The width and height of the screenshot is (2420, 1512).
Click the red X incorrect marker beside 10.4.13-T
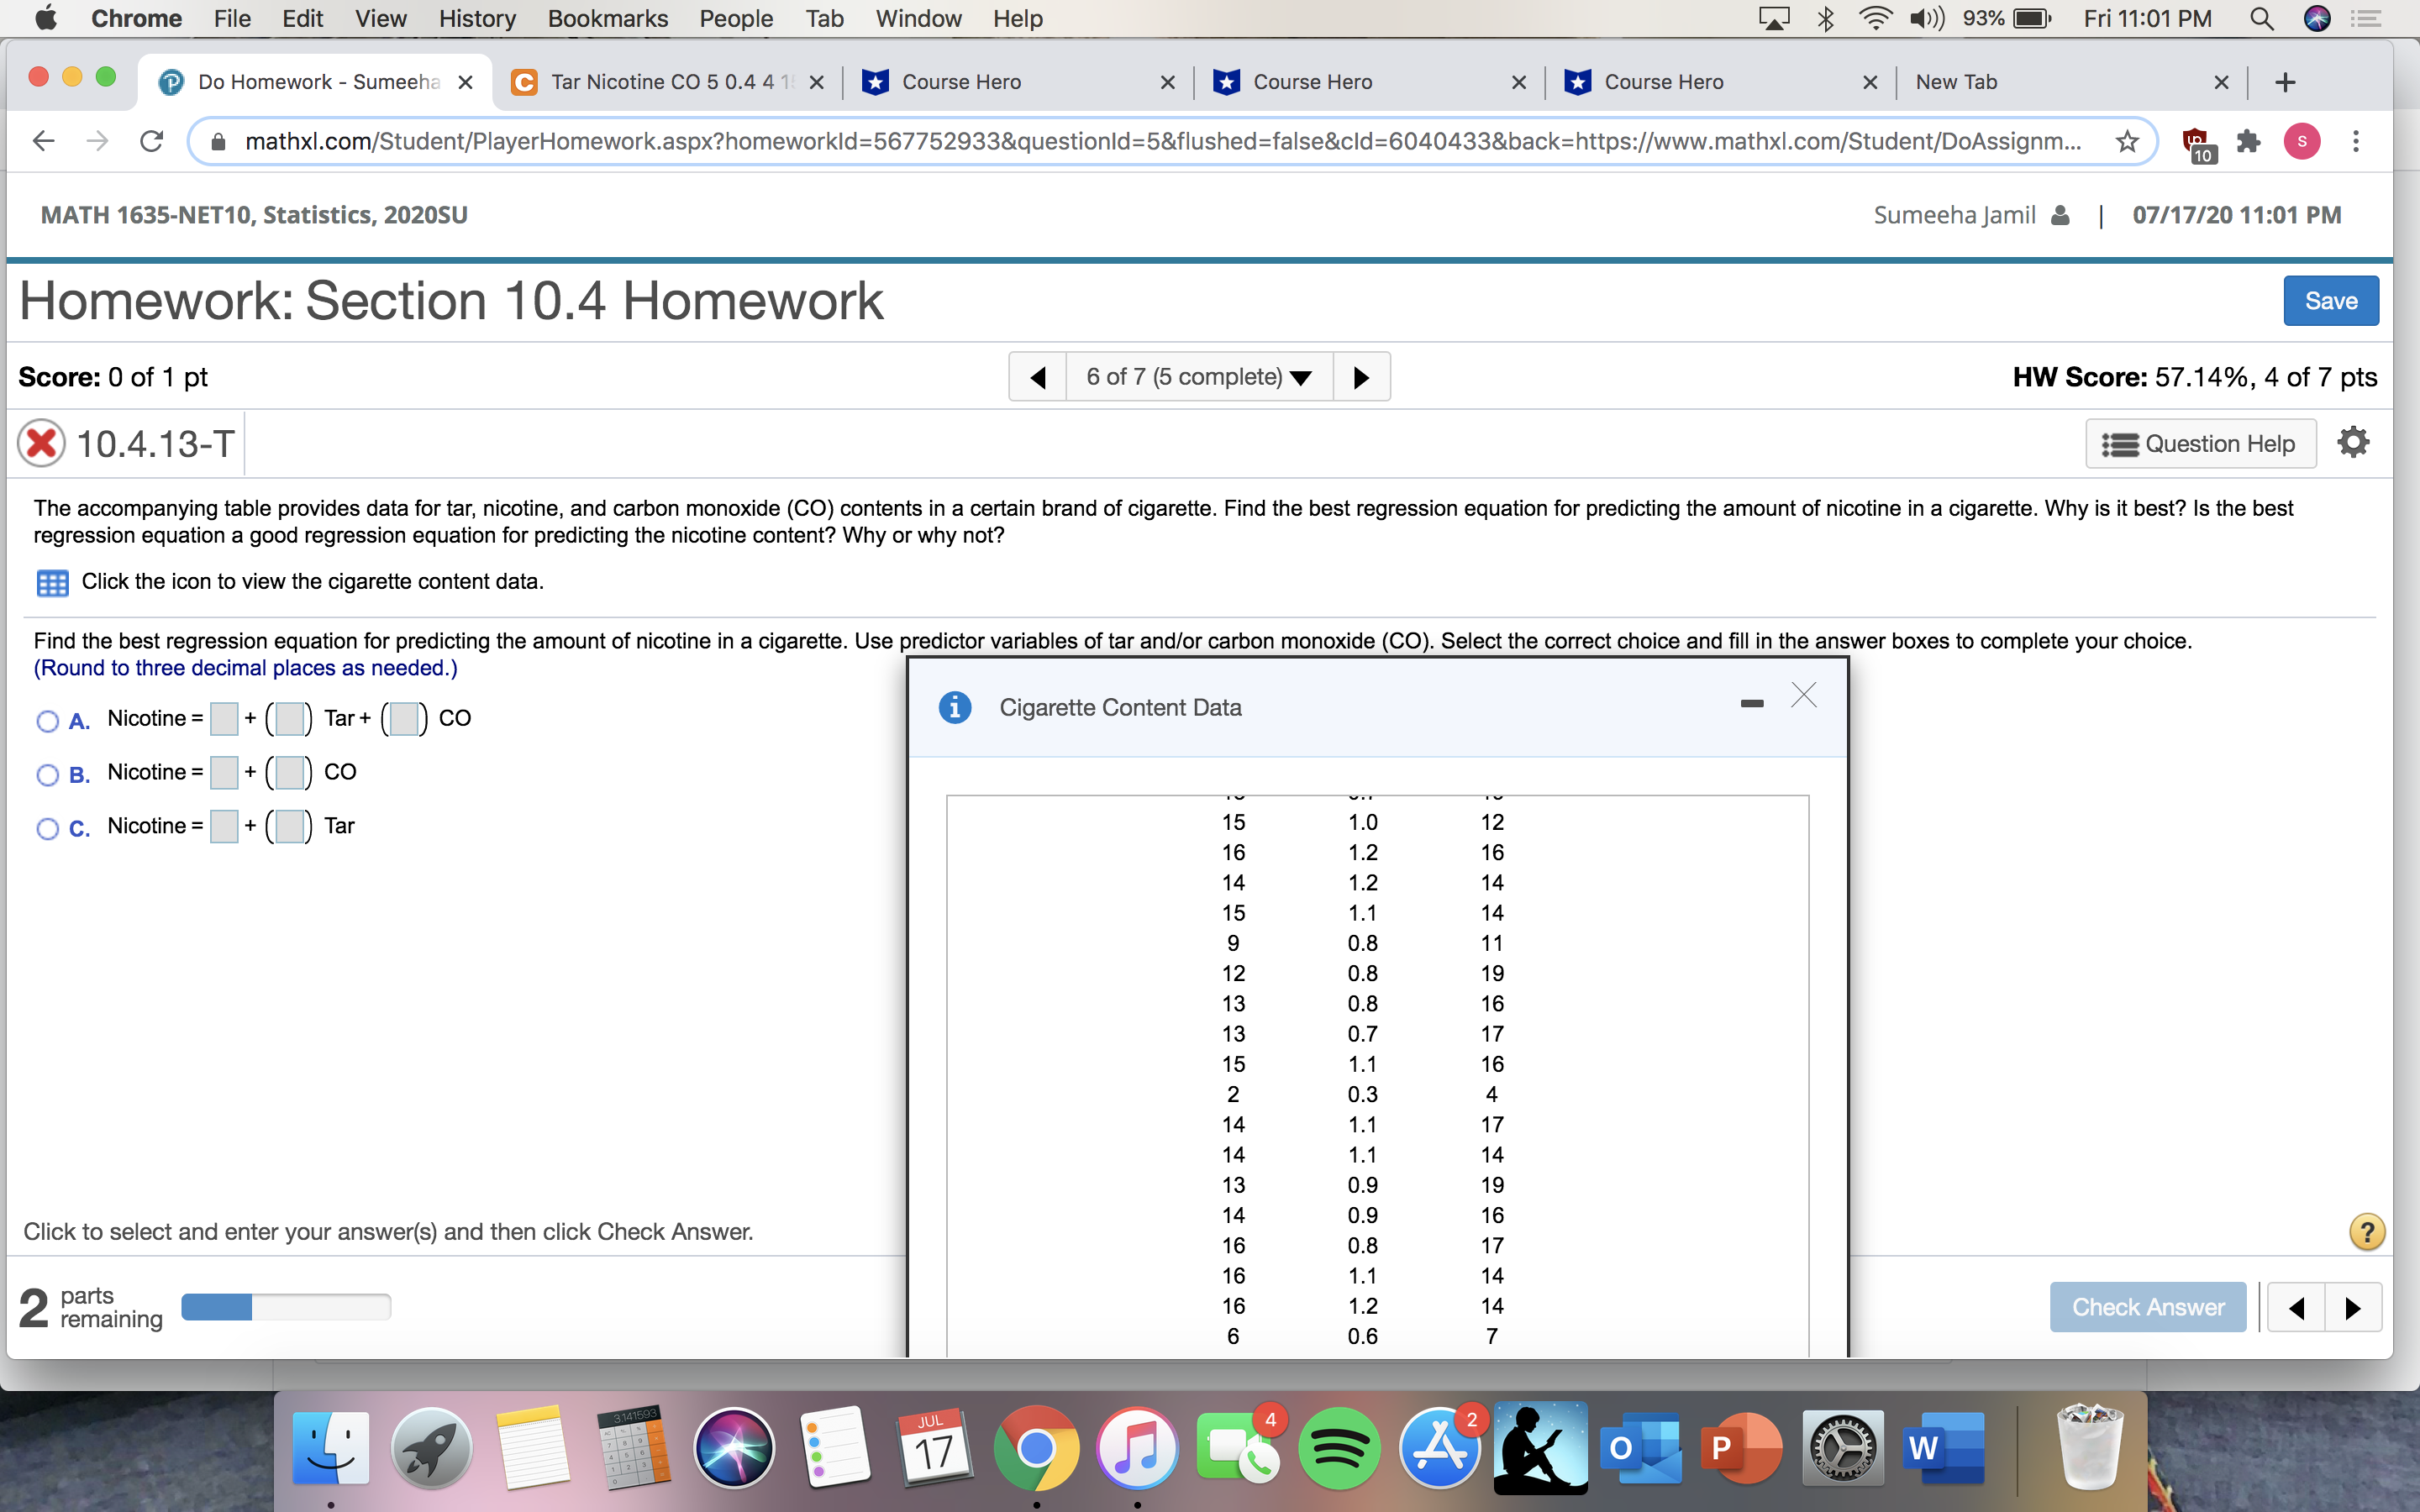pyautogui.click(x=40, y=442)
